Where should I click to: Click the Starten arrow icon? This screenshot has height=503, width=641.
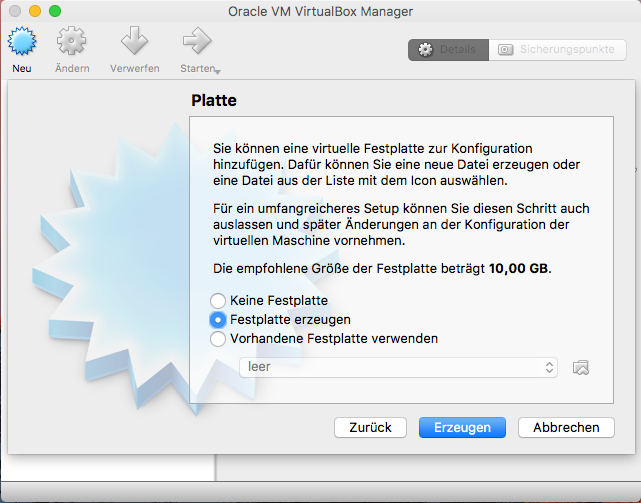tap(197, 43)
